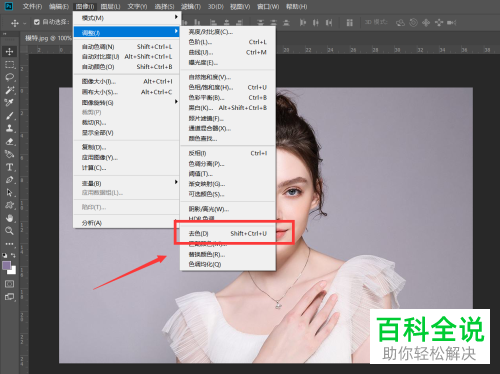Open the 视图(V) menu
This screenshot has width=500, height=374.
pyautogui.click(x=240, y=6)
